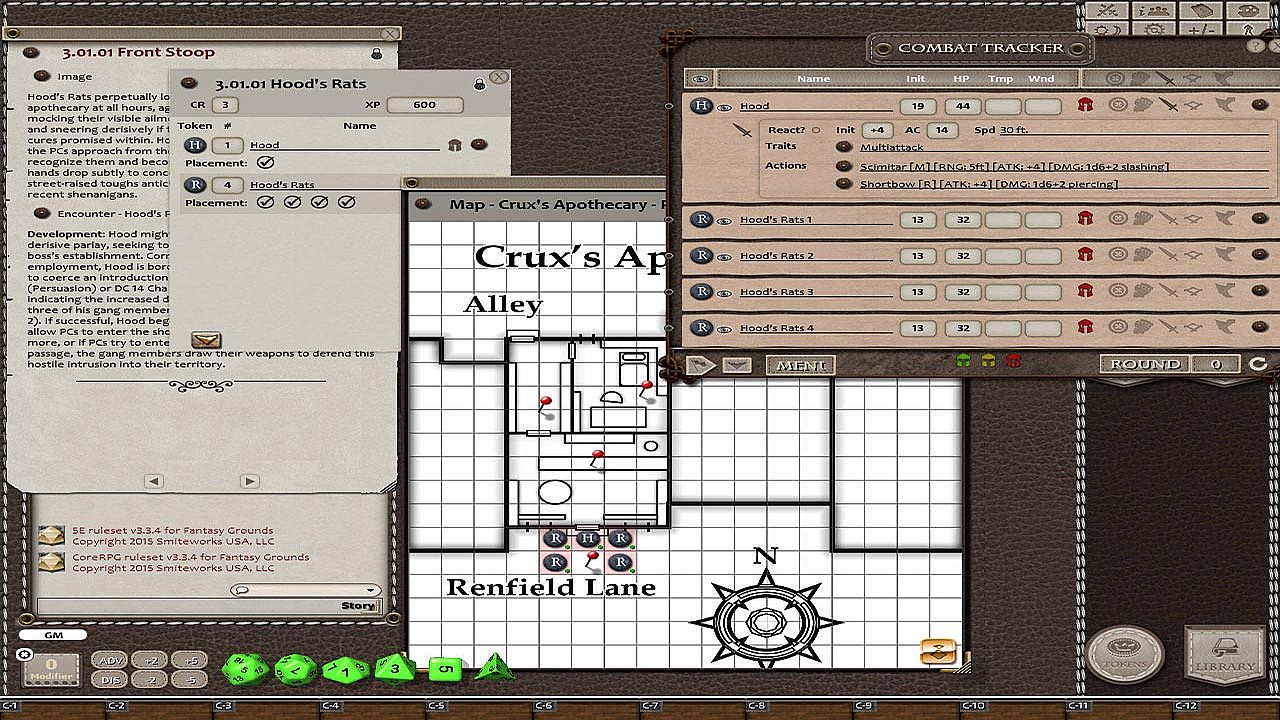This screenshot has width=1280, height=720.
Task: Go to previous story page arrow
Action: click(x=154, y=481)
